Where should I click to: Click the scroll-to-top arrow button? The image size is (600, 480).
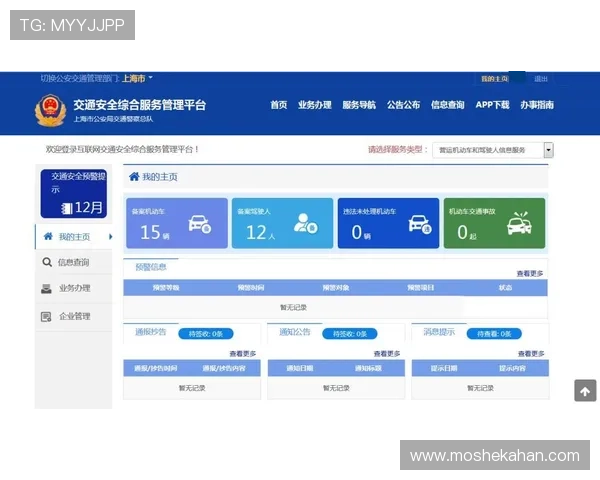pyautogui.click(x=585, y=390)
